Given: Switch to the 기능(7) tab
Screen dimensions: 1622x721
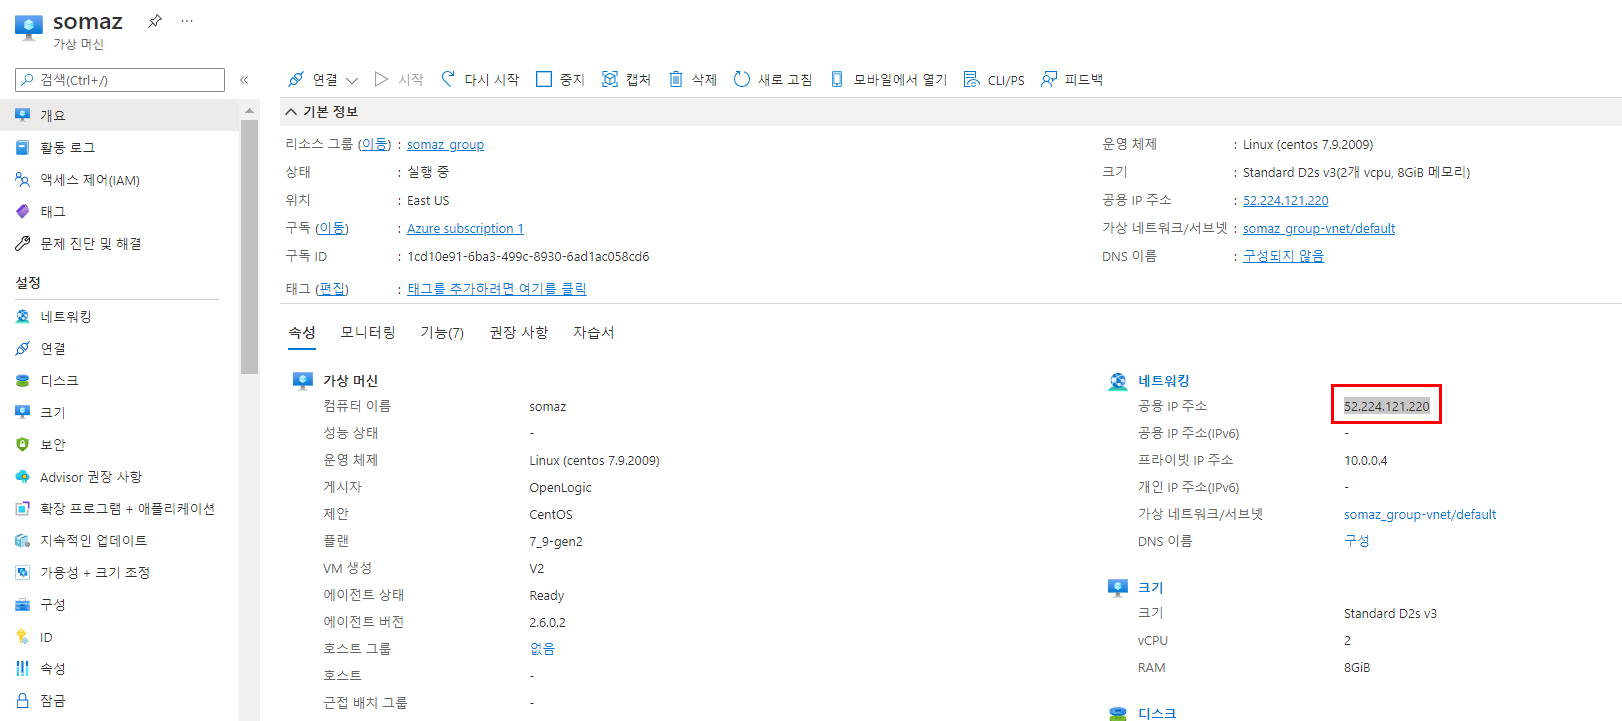Looking at the screenshot, I should 442,332.
